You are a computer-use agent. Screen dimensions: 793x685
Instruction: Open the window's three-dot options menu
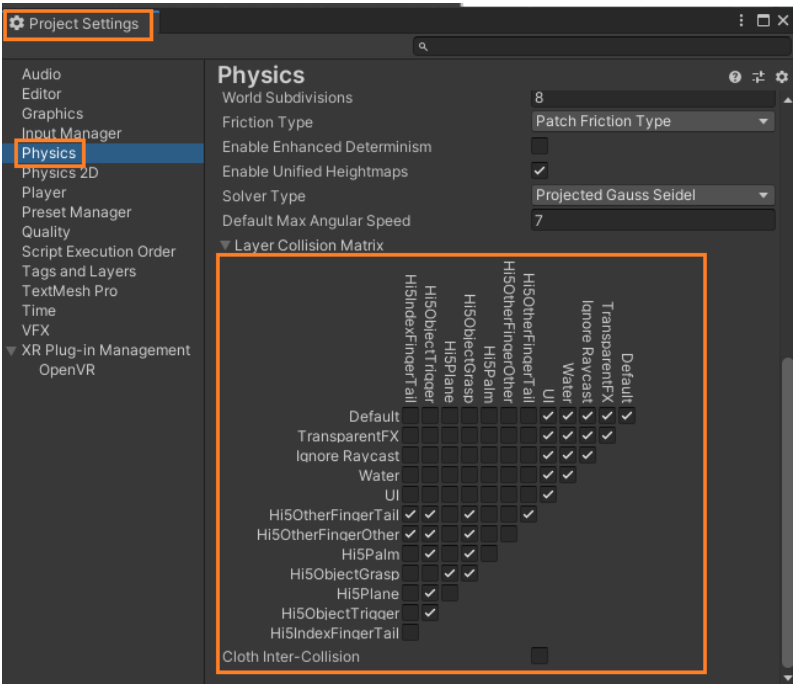pyautogui.click(x=741, y=20)
